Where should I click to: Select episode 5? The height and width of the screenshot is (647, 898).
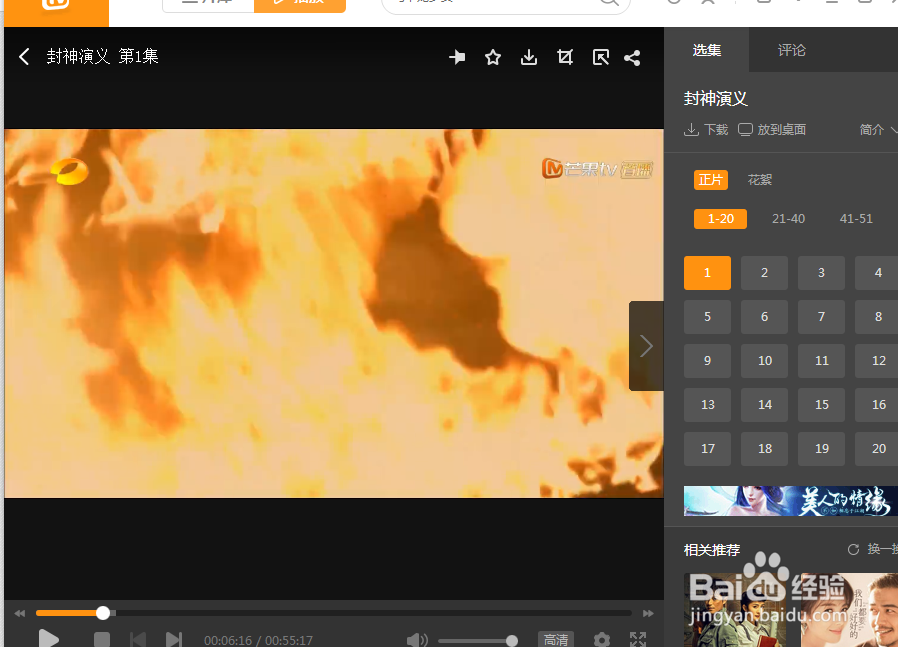[x=707, y=317]
